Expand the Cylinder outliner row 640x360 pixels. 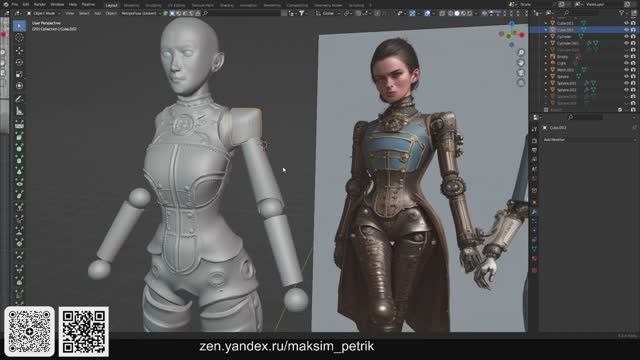tap(546, 36)
